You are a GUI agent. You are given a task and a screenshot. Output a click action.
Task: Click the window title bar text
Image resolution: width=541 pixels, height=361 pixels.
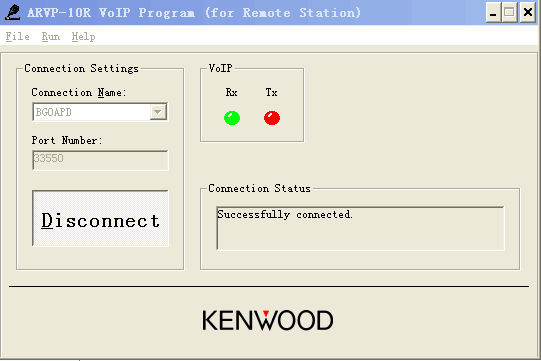click(x=194, y=13)
